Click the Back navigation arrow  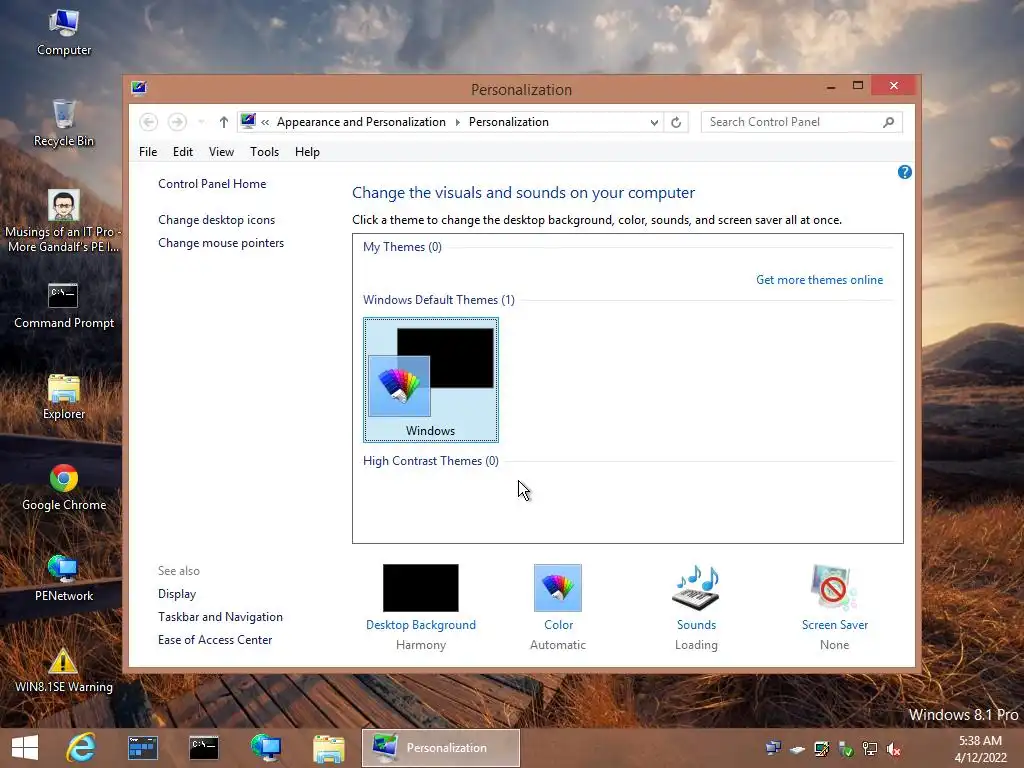point(148,122)
